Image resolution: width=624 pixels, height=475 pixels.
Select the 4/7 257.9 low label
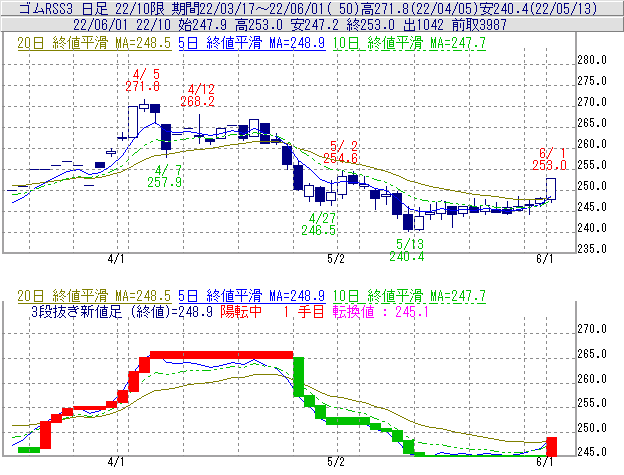(164, 176)
